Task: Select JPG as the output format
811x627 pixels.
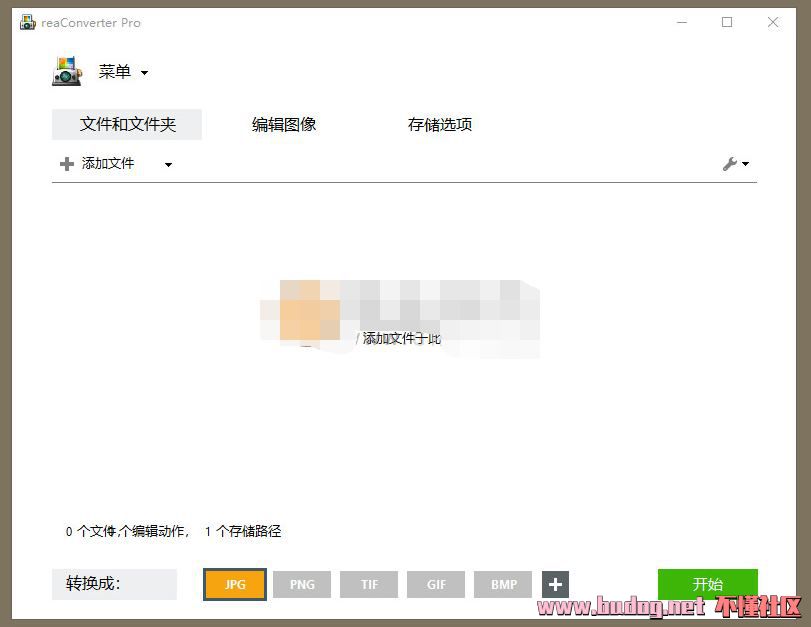Action: tap(235, 585)
